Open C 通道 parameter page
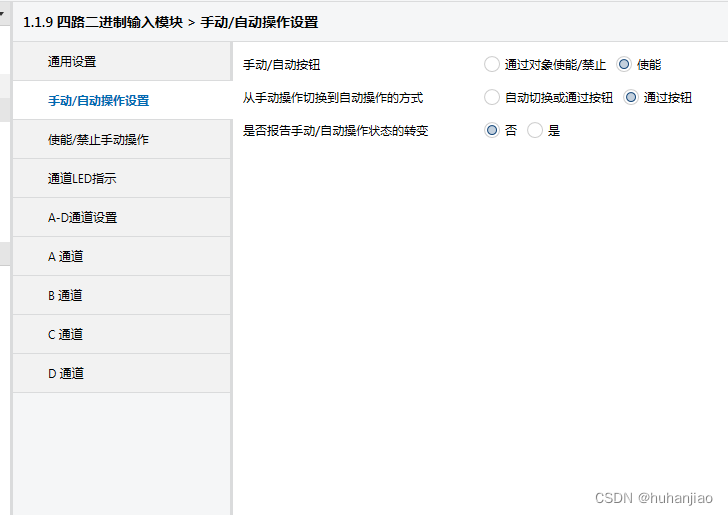The height and width of the screenshot is (515, 728). coord(66,335)
